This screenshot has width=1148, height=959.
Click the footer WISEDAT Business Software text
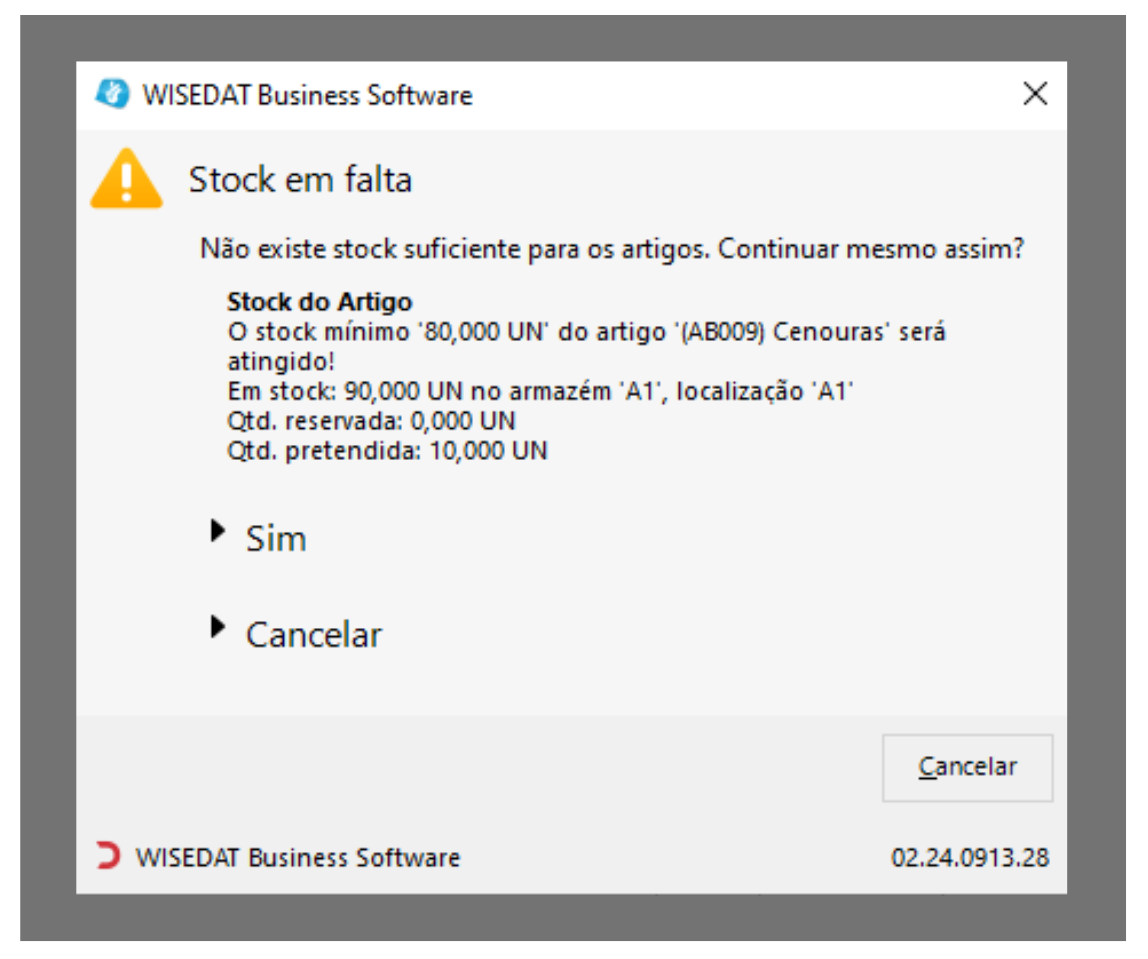click(297, 858)
